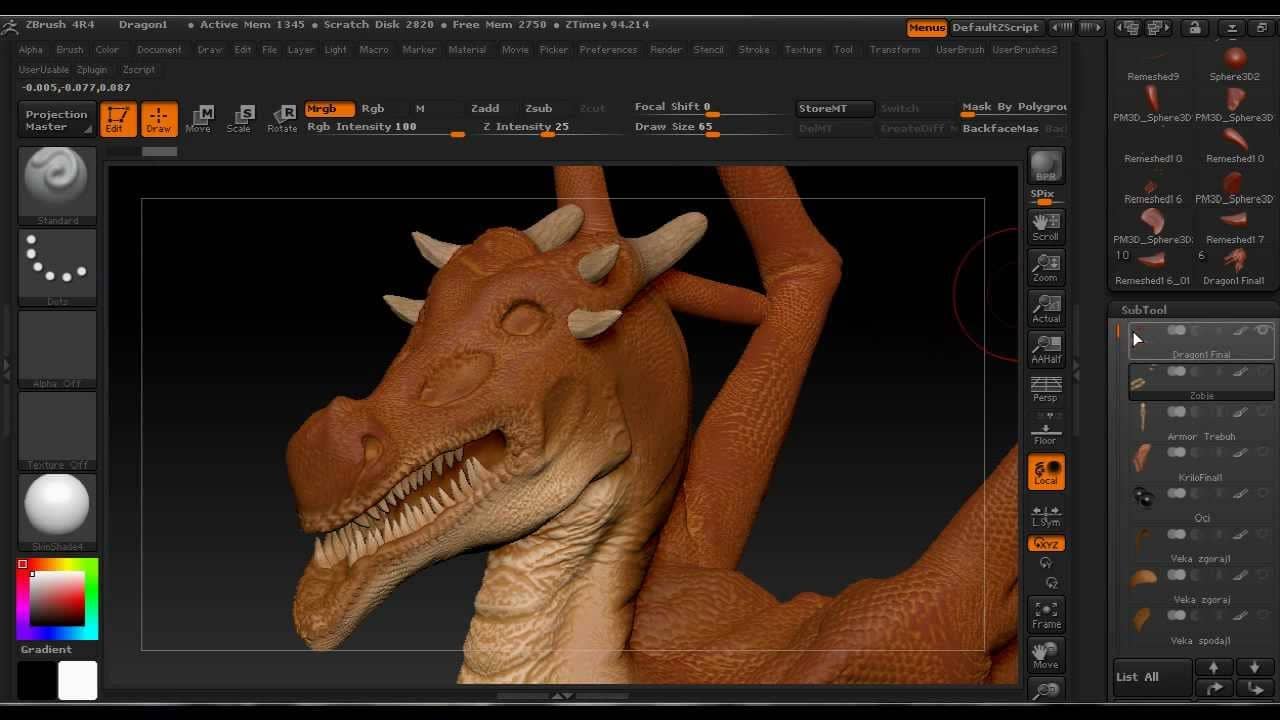The image size is (1280, 720).
Task: Open the Tool menu
Action: point(843,49)
